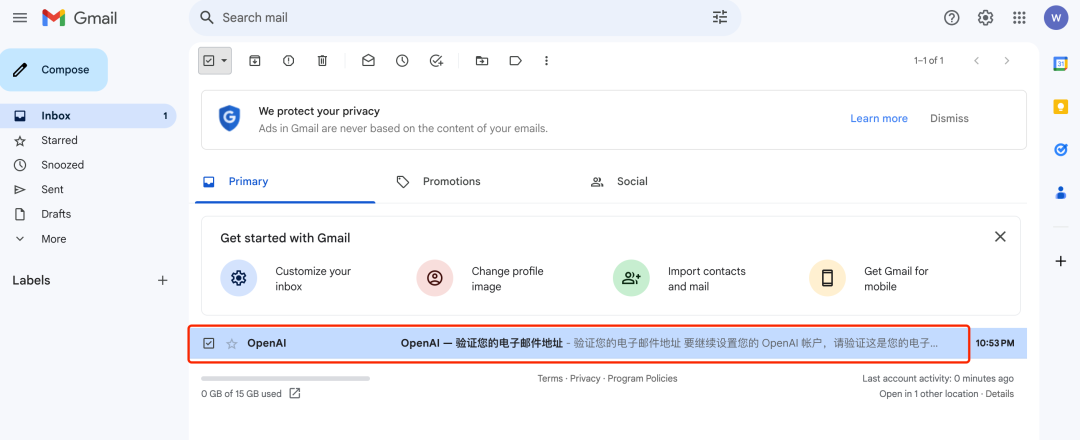Delete selected email with trash icon
1080x440 pixels.
pyautogui.click(x=322, y=61)
